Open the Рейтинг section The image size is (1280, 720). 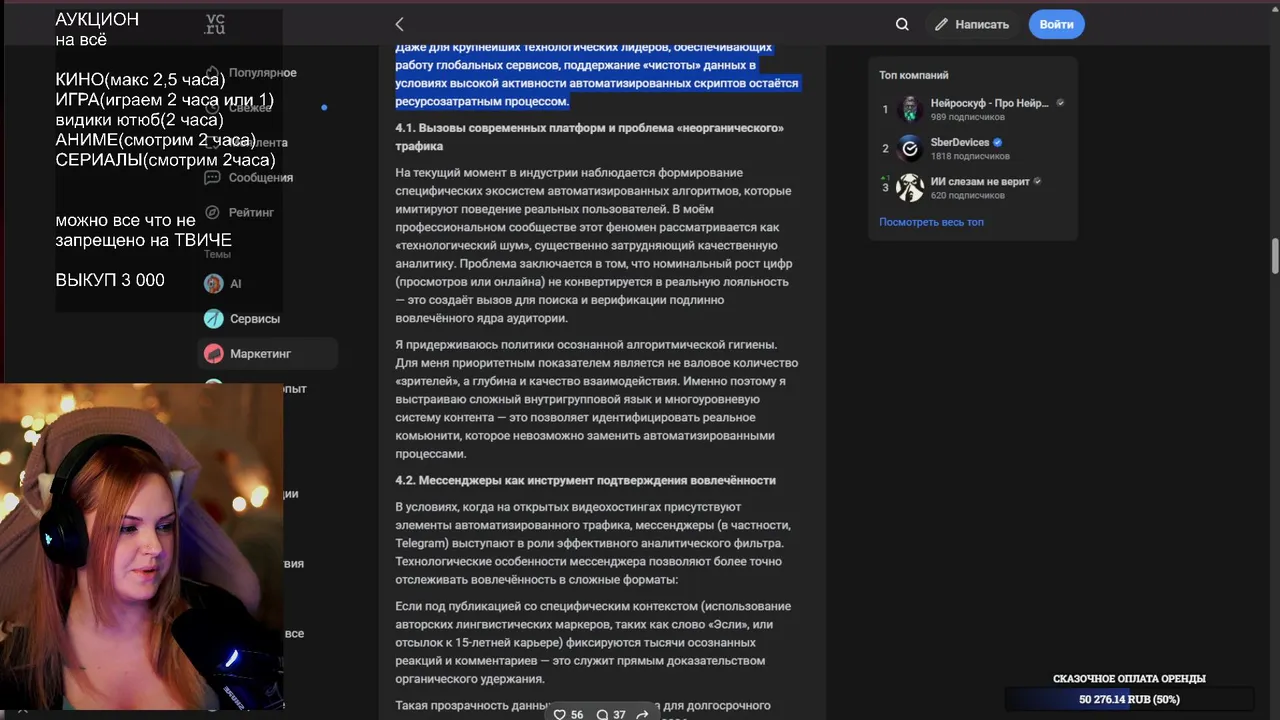coord(251,212)
